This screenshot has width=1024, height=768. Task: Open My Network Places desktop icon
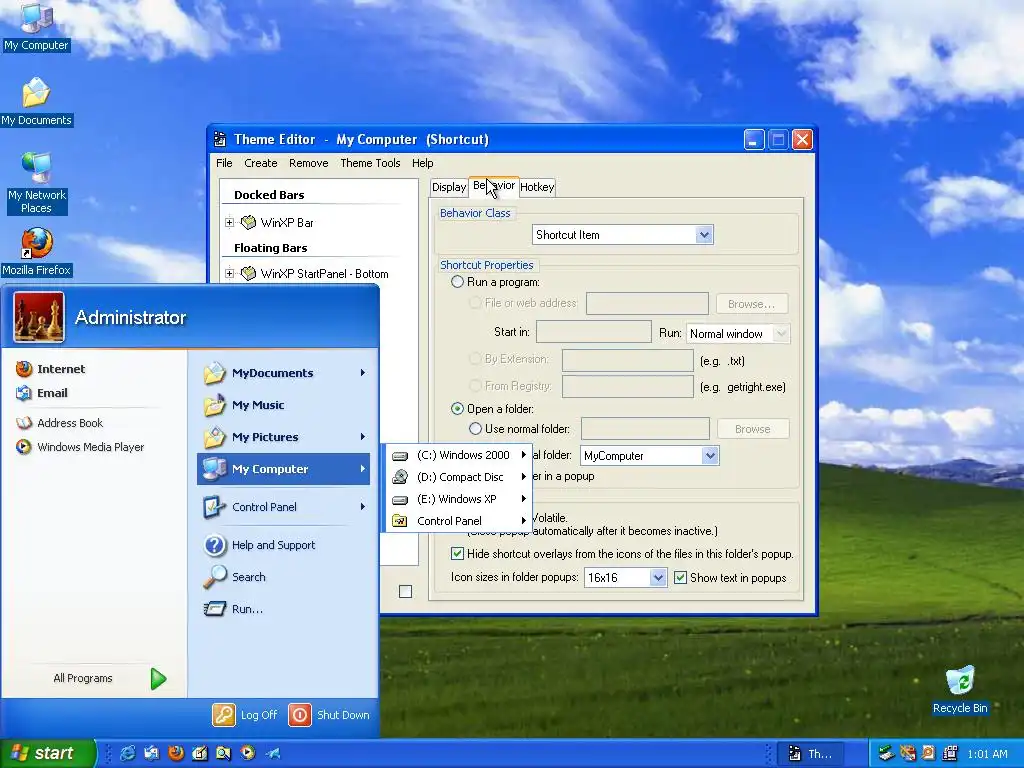(x=37, y=183)
